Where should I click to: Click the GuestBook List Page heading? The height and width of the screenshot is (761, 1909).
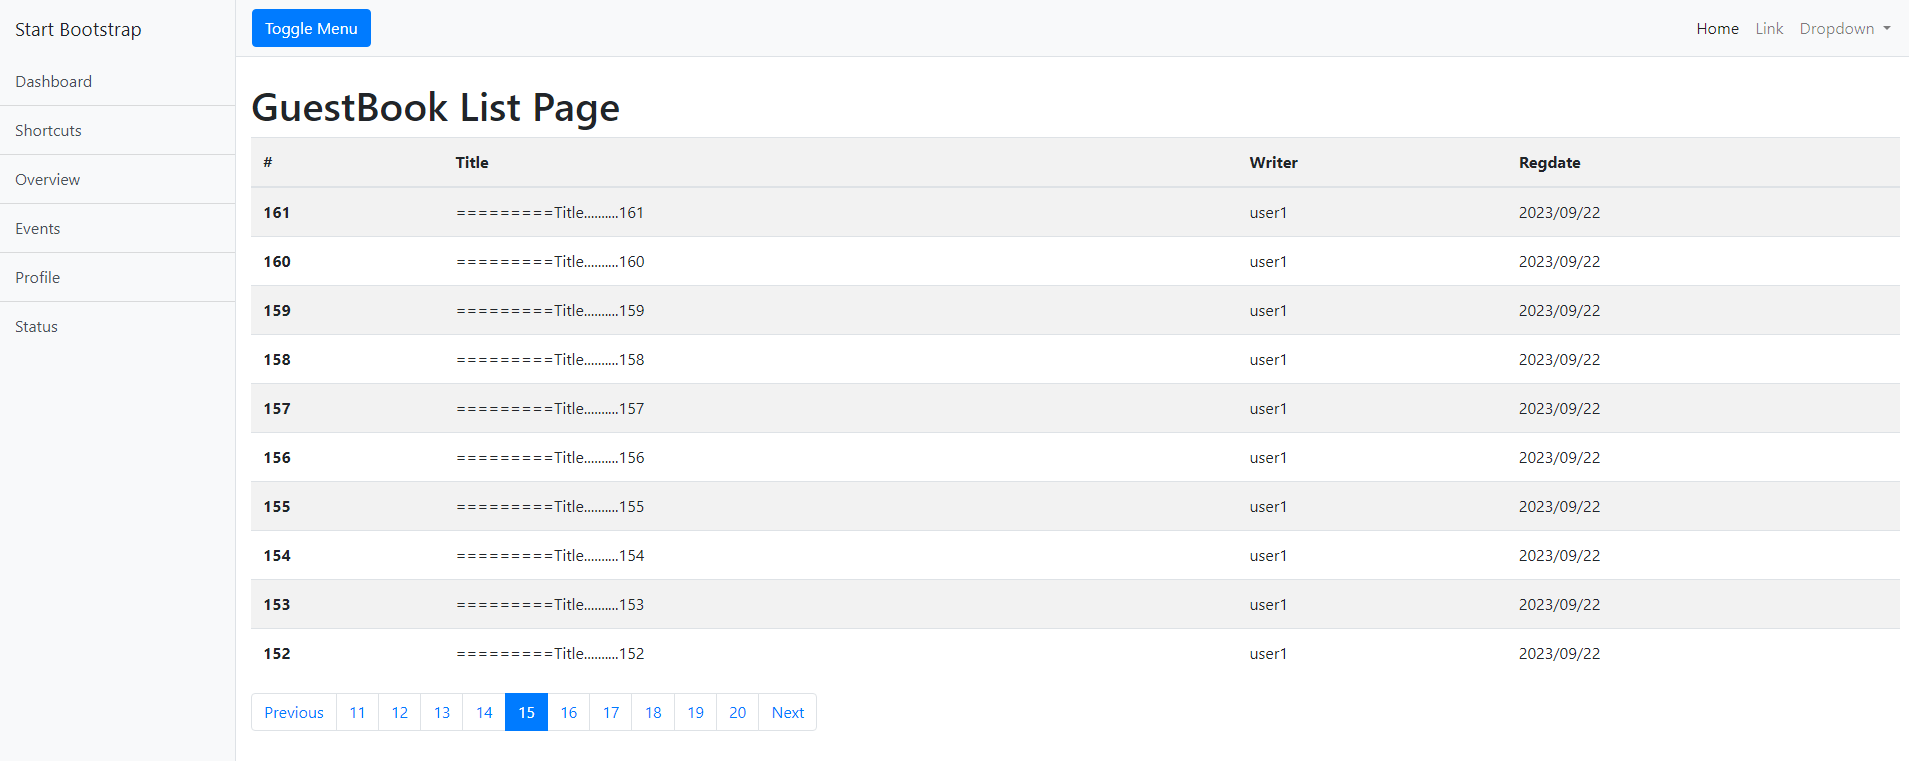click(x=435, y=107)
